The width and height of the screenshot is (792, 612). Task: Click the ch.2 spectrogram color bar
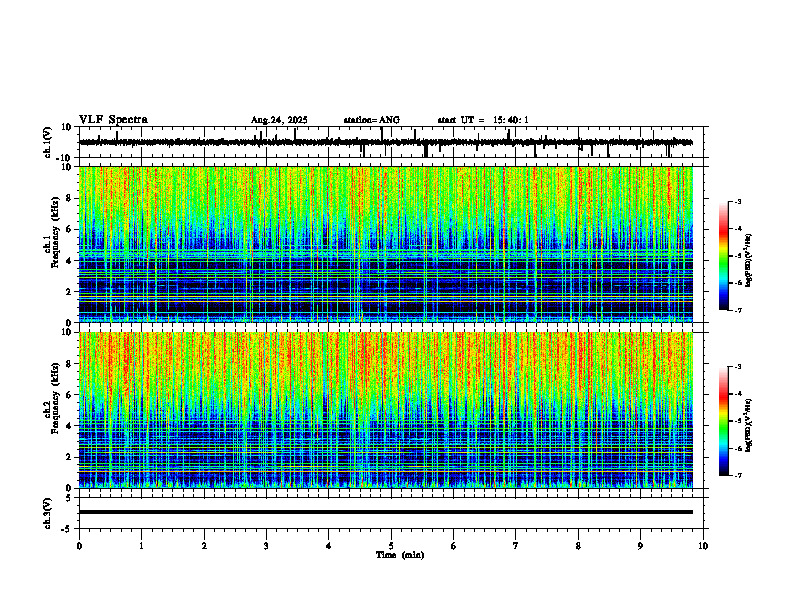pos(724,421)
